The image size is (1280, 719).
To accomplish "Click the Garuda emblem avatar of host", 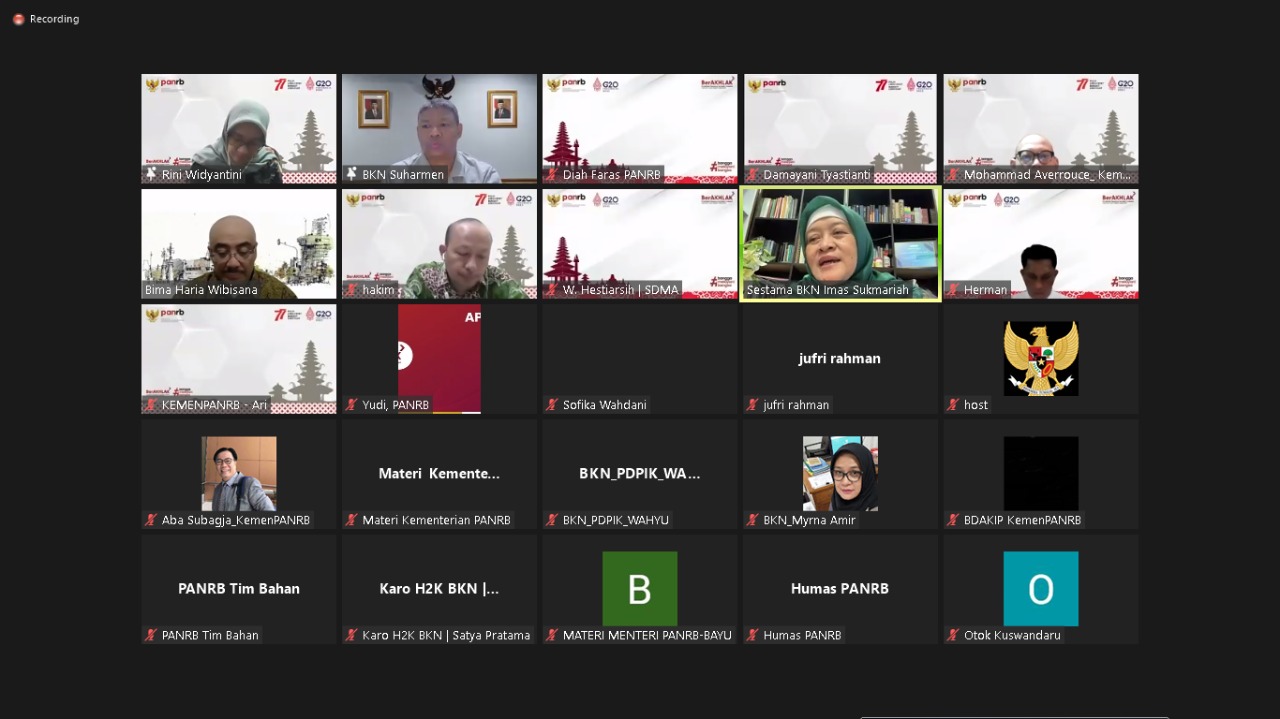I will click(x=1041, y=358).
